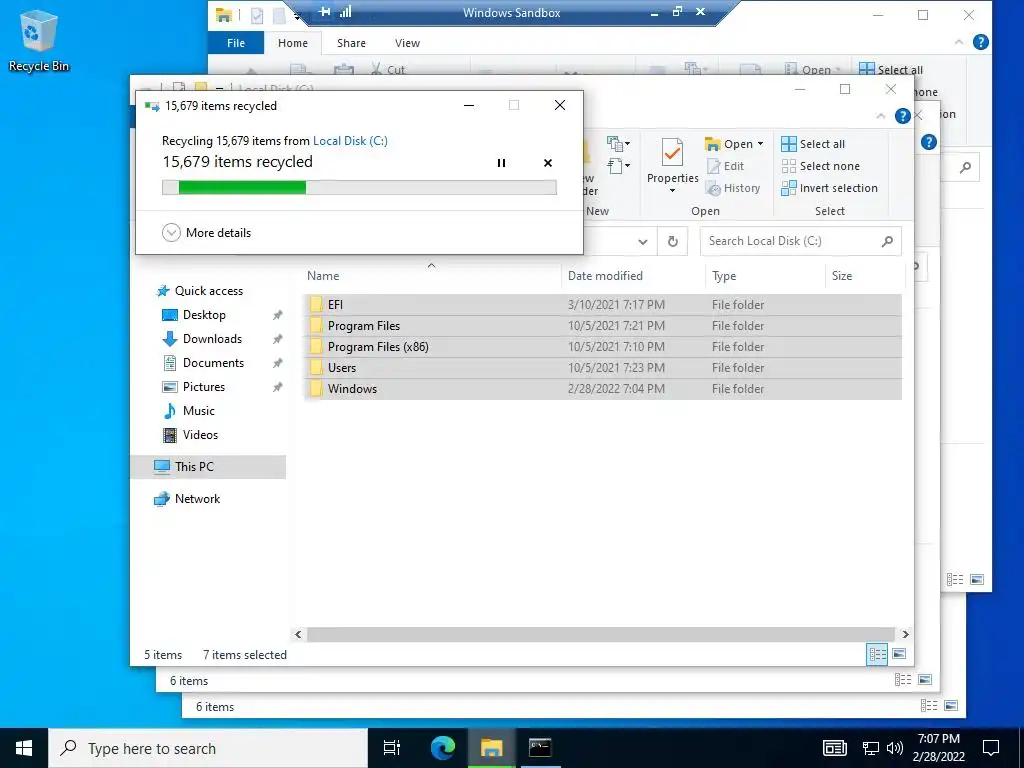1024x768 pixels.
Task: Expand the Open dropdown arrow in the ribbon
Action: pos(760,144)
